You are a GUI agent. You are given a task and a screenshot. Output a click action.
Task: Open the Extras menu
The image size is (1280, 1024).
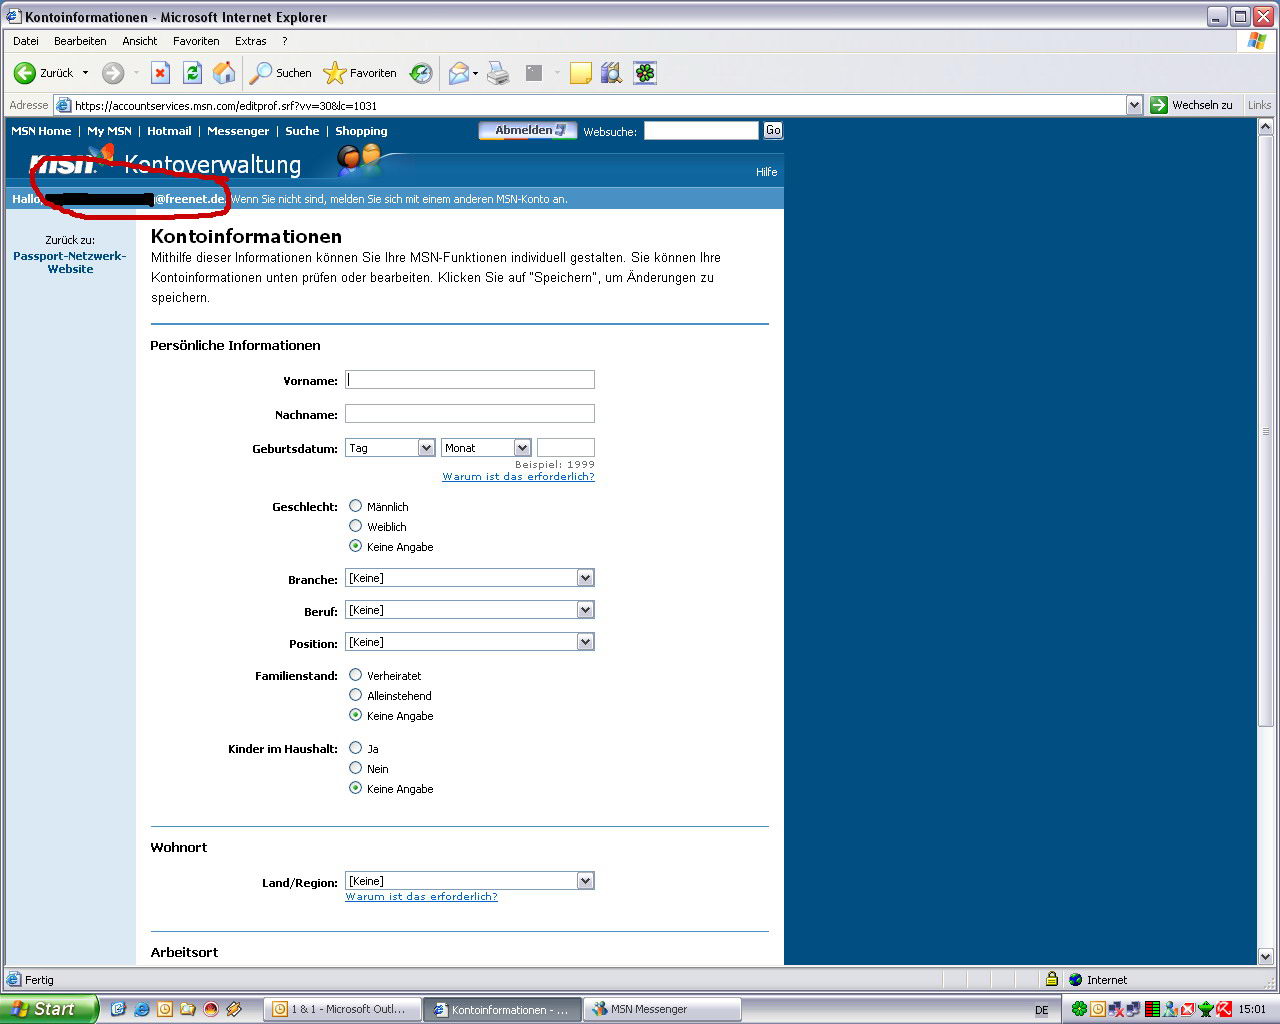(x=251, y=41)
